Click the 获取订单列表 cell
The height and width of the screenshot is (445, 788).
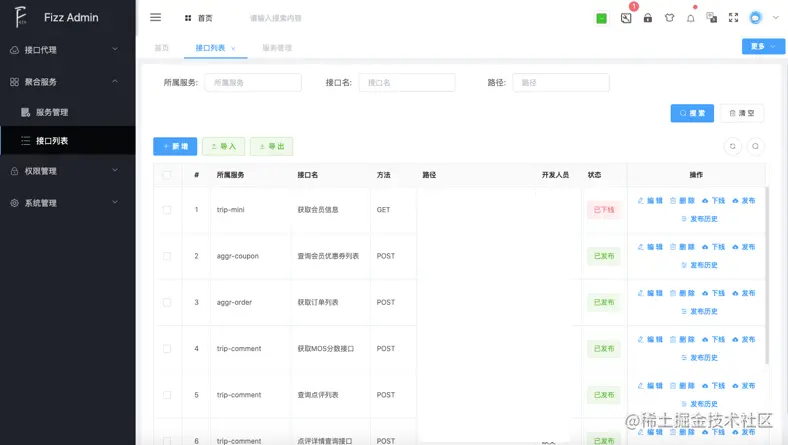coord(318,302)
